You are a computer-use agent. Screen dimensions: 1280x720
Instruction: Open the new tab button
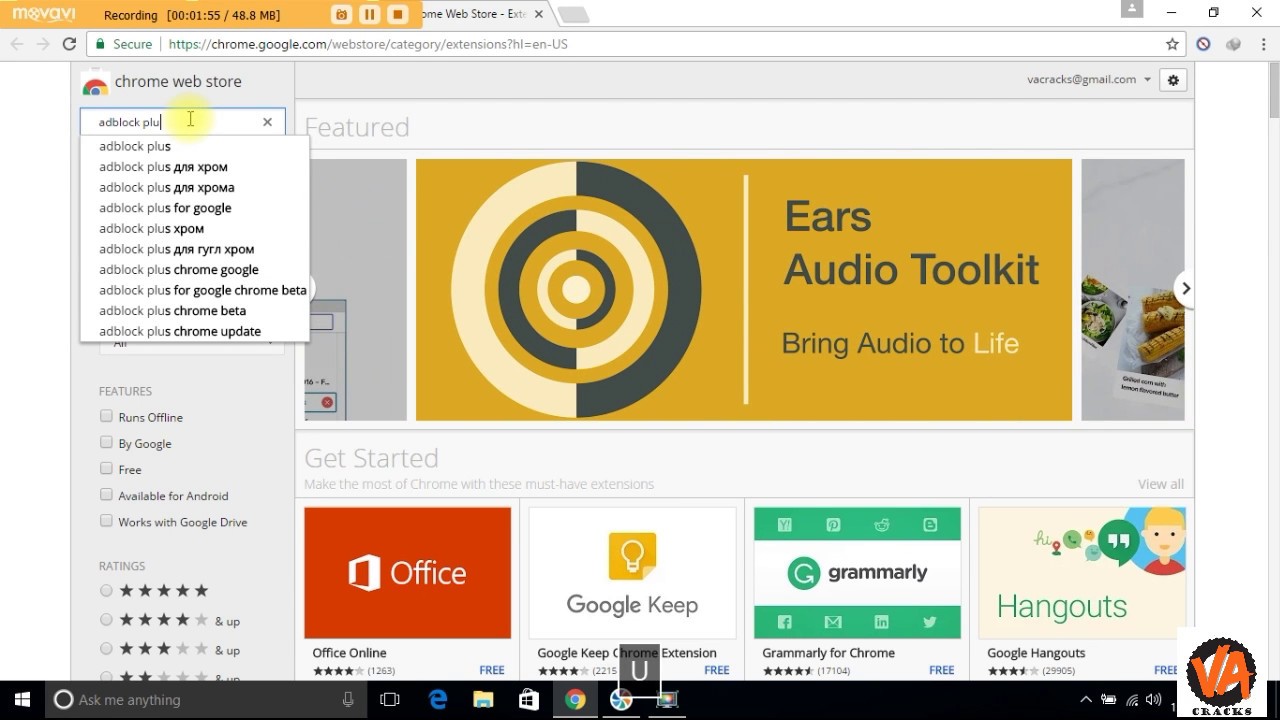(574, 14)
